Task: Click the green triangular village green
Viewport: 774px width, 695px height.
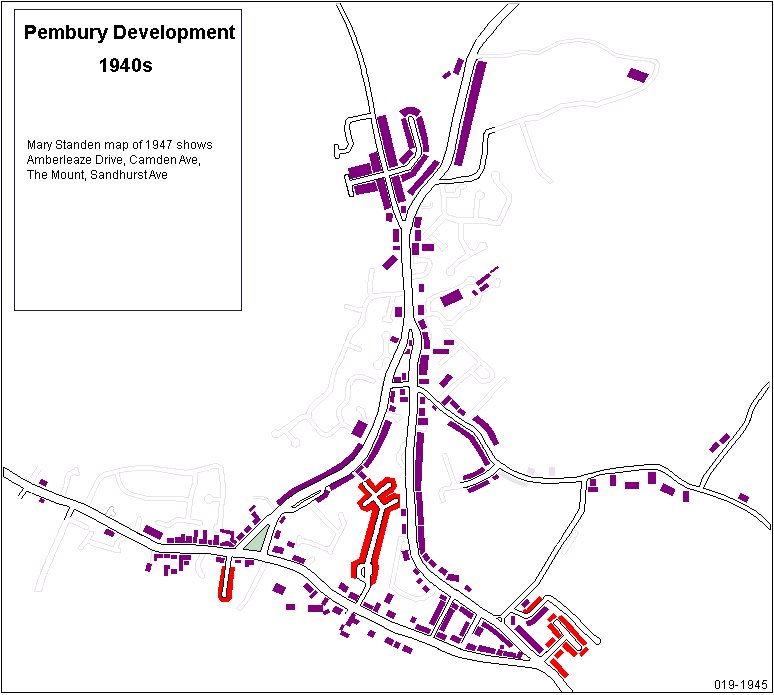Action: [x=258, y=539]
